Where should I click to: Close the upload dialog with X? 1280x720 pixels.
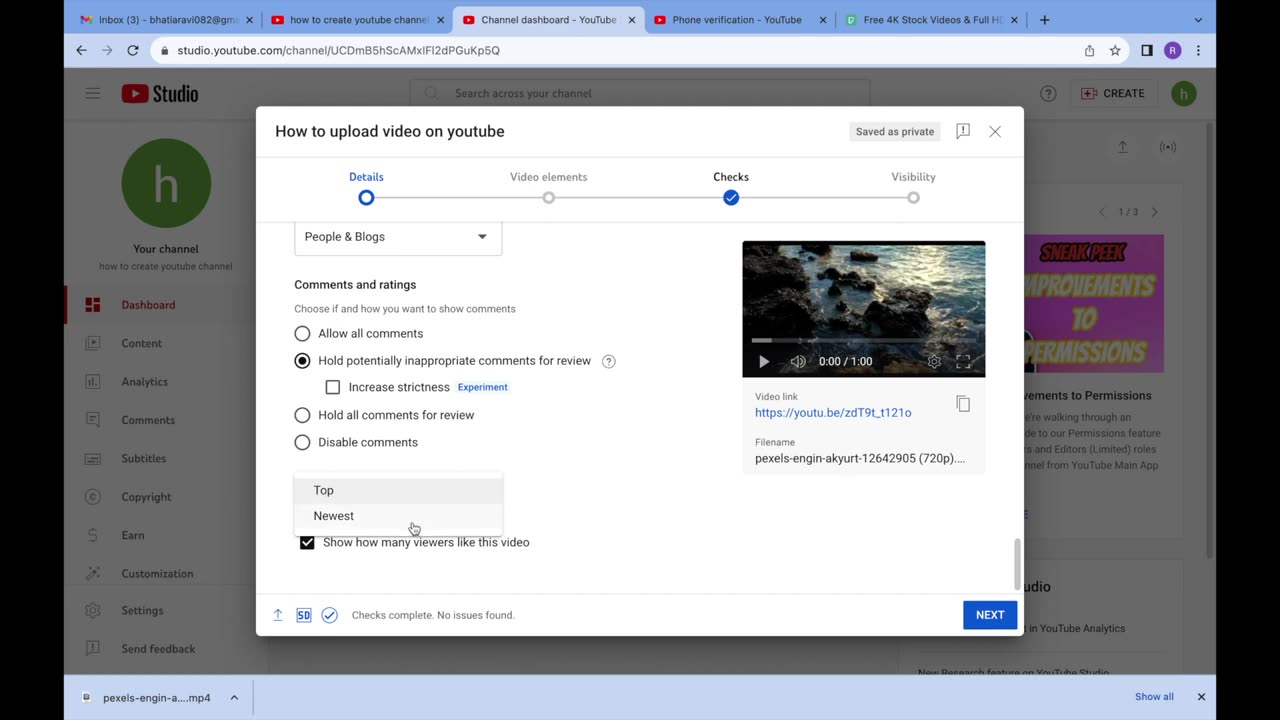point(995,131)
